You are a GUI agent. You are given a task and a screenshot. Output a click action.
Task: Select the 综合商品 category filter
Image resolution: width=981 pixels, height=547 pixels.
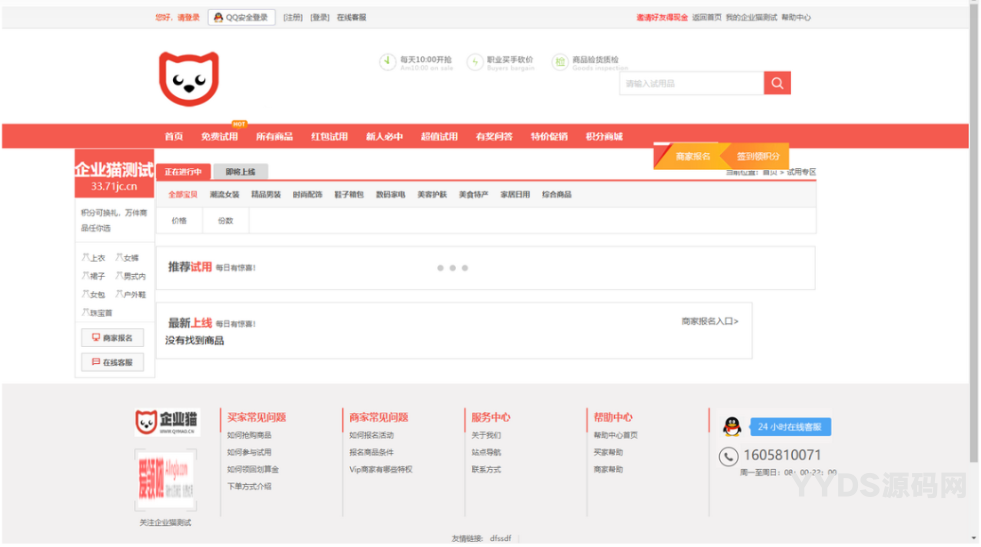tap(557, 195)
